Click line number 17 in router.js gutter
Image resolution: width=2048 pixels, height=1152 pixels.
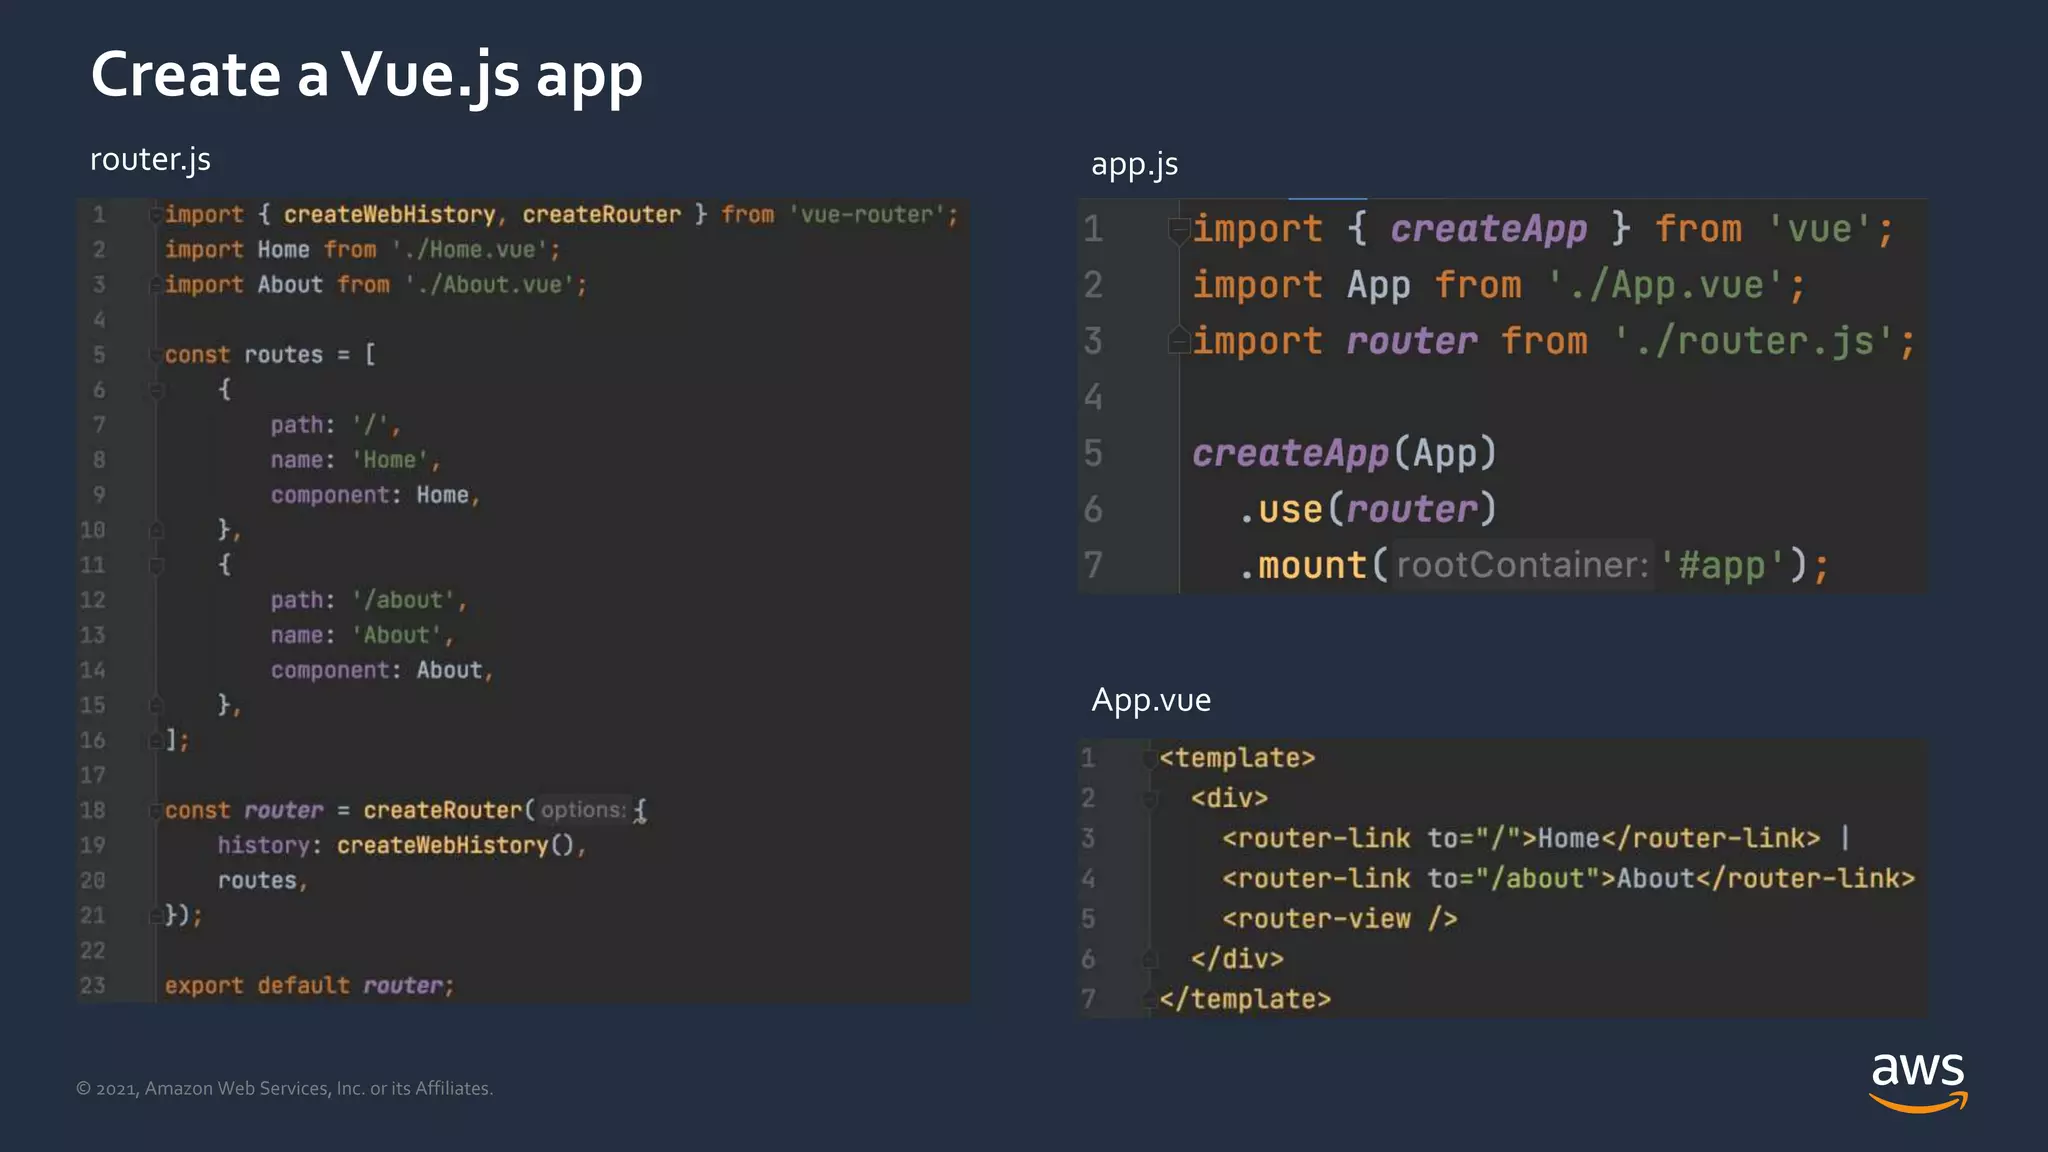93,776
